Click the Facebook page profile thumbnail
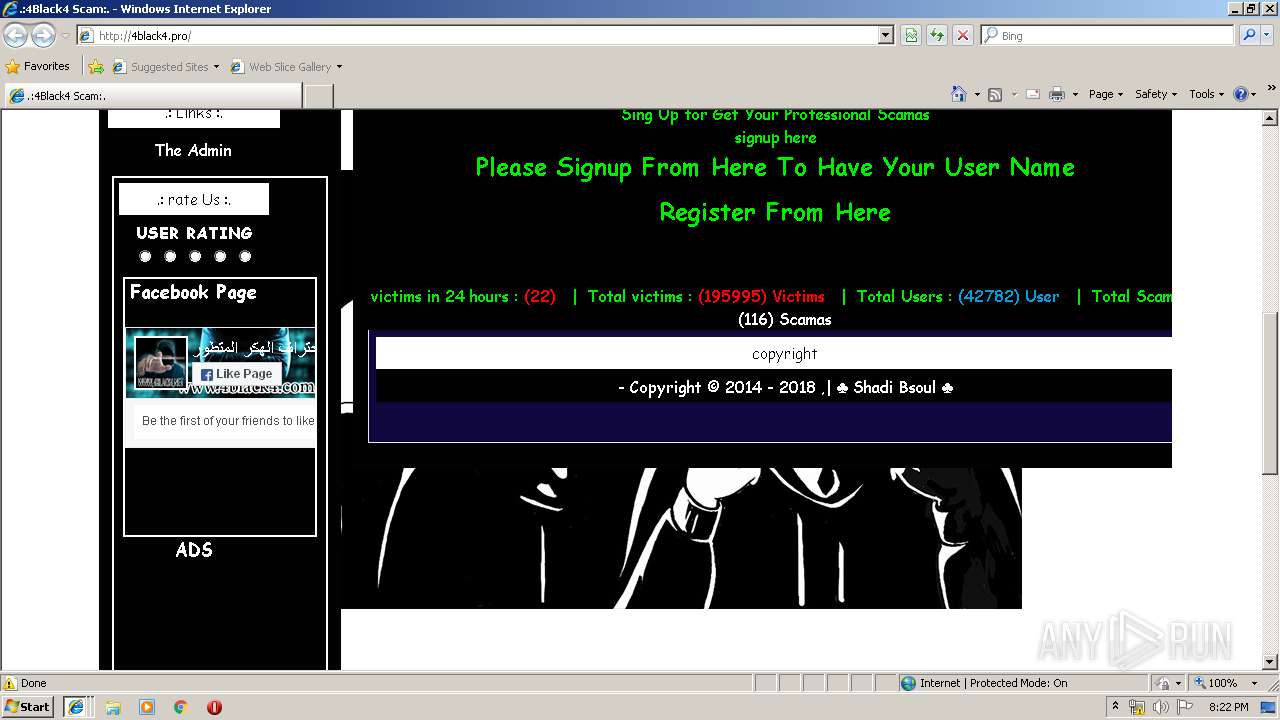Viewport: 1280px width, 720px height. 160,363
